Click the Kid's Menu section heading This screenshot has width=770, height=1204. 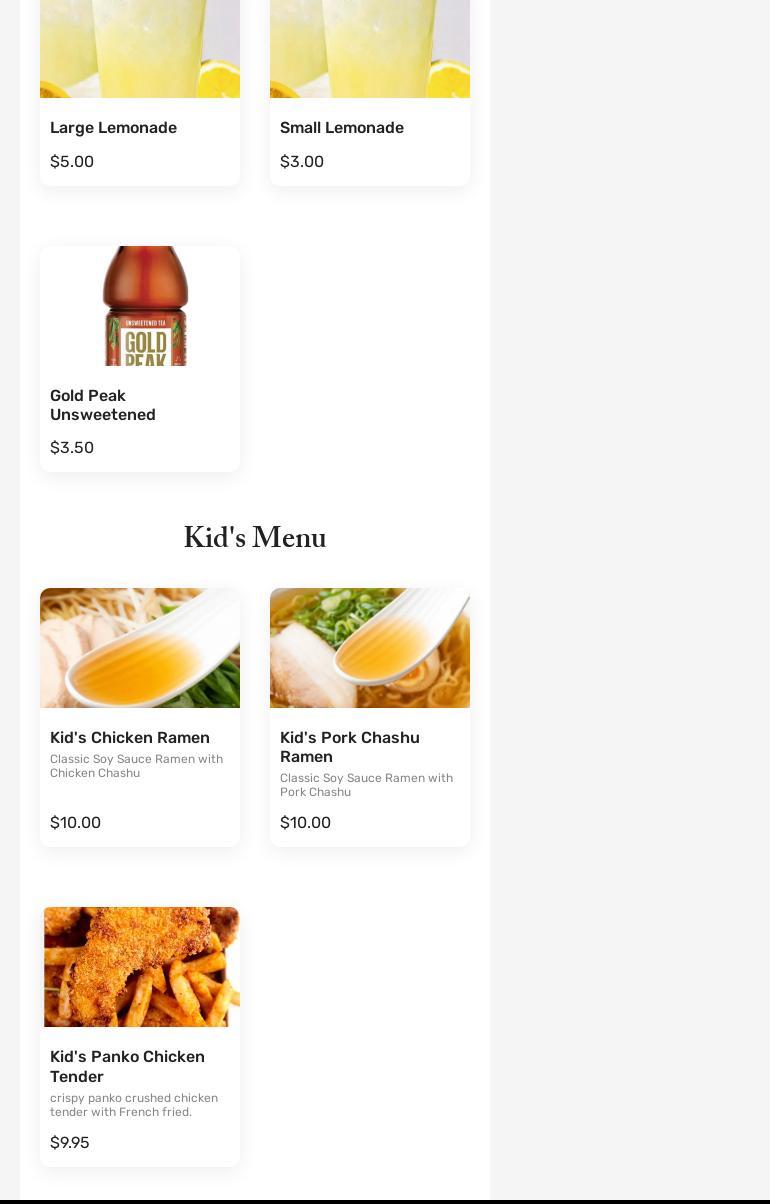[255, 538]
